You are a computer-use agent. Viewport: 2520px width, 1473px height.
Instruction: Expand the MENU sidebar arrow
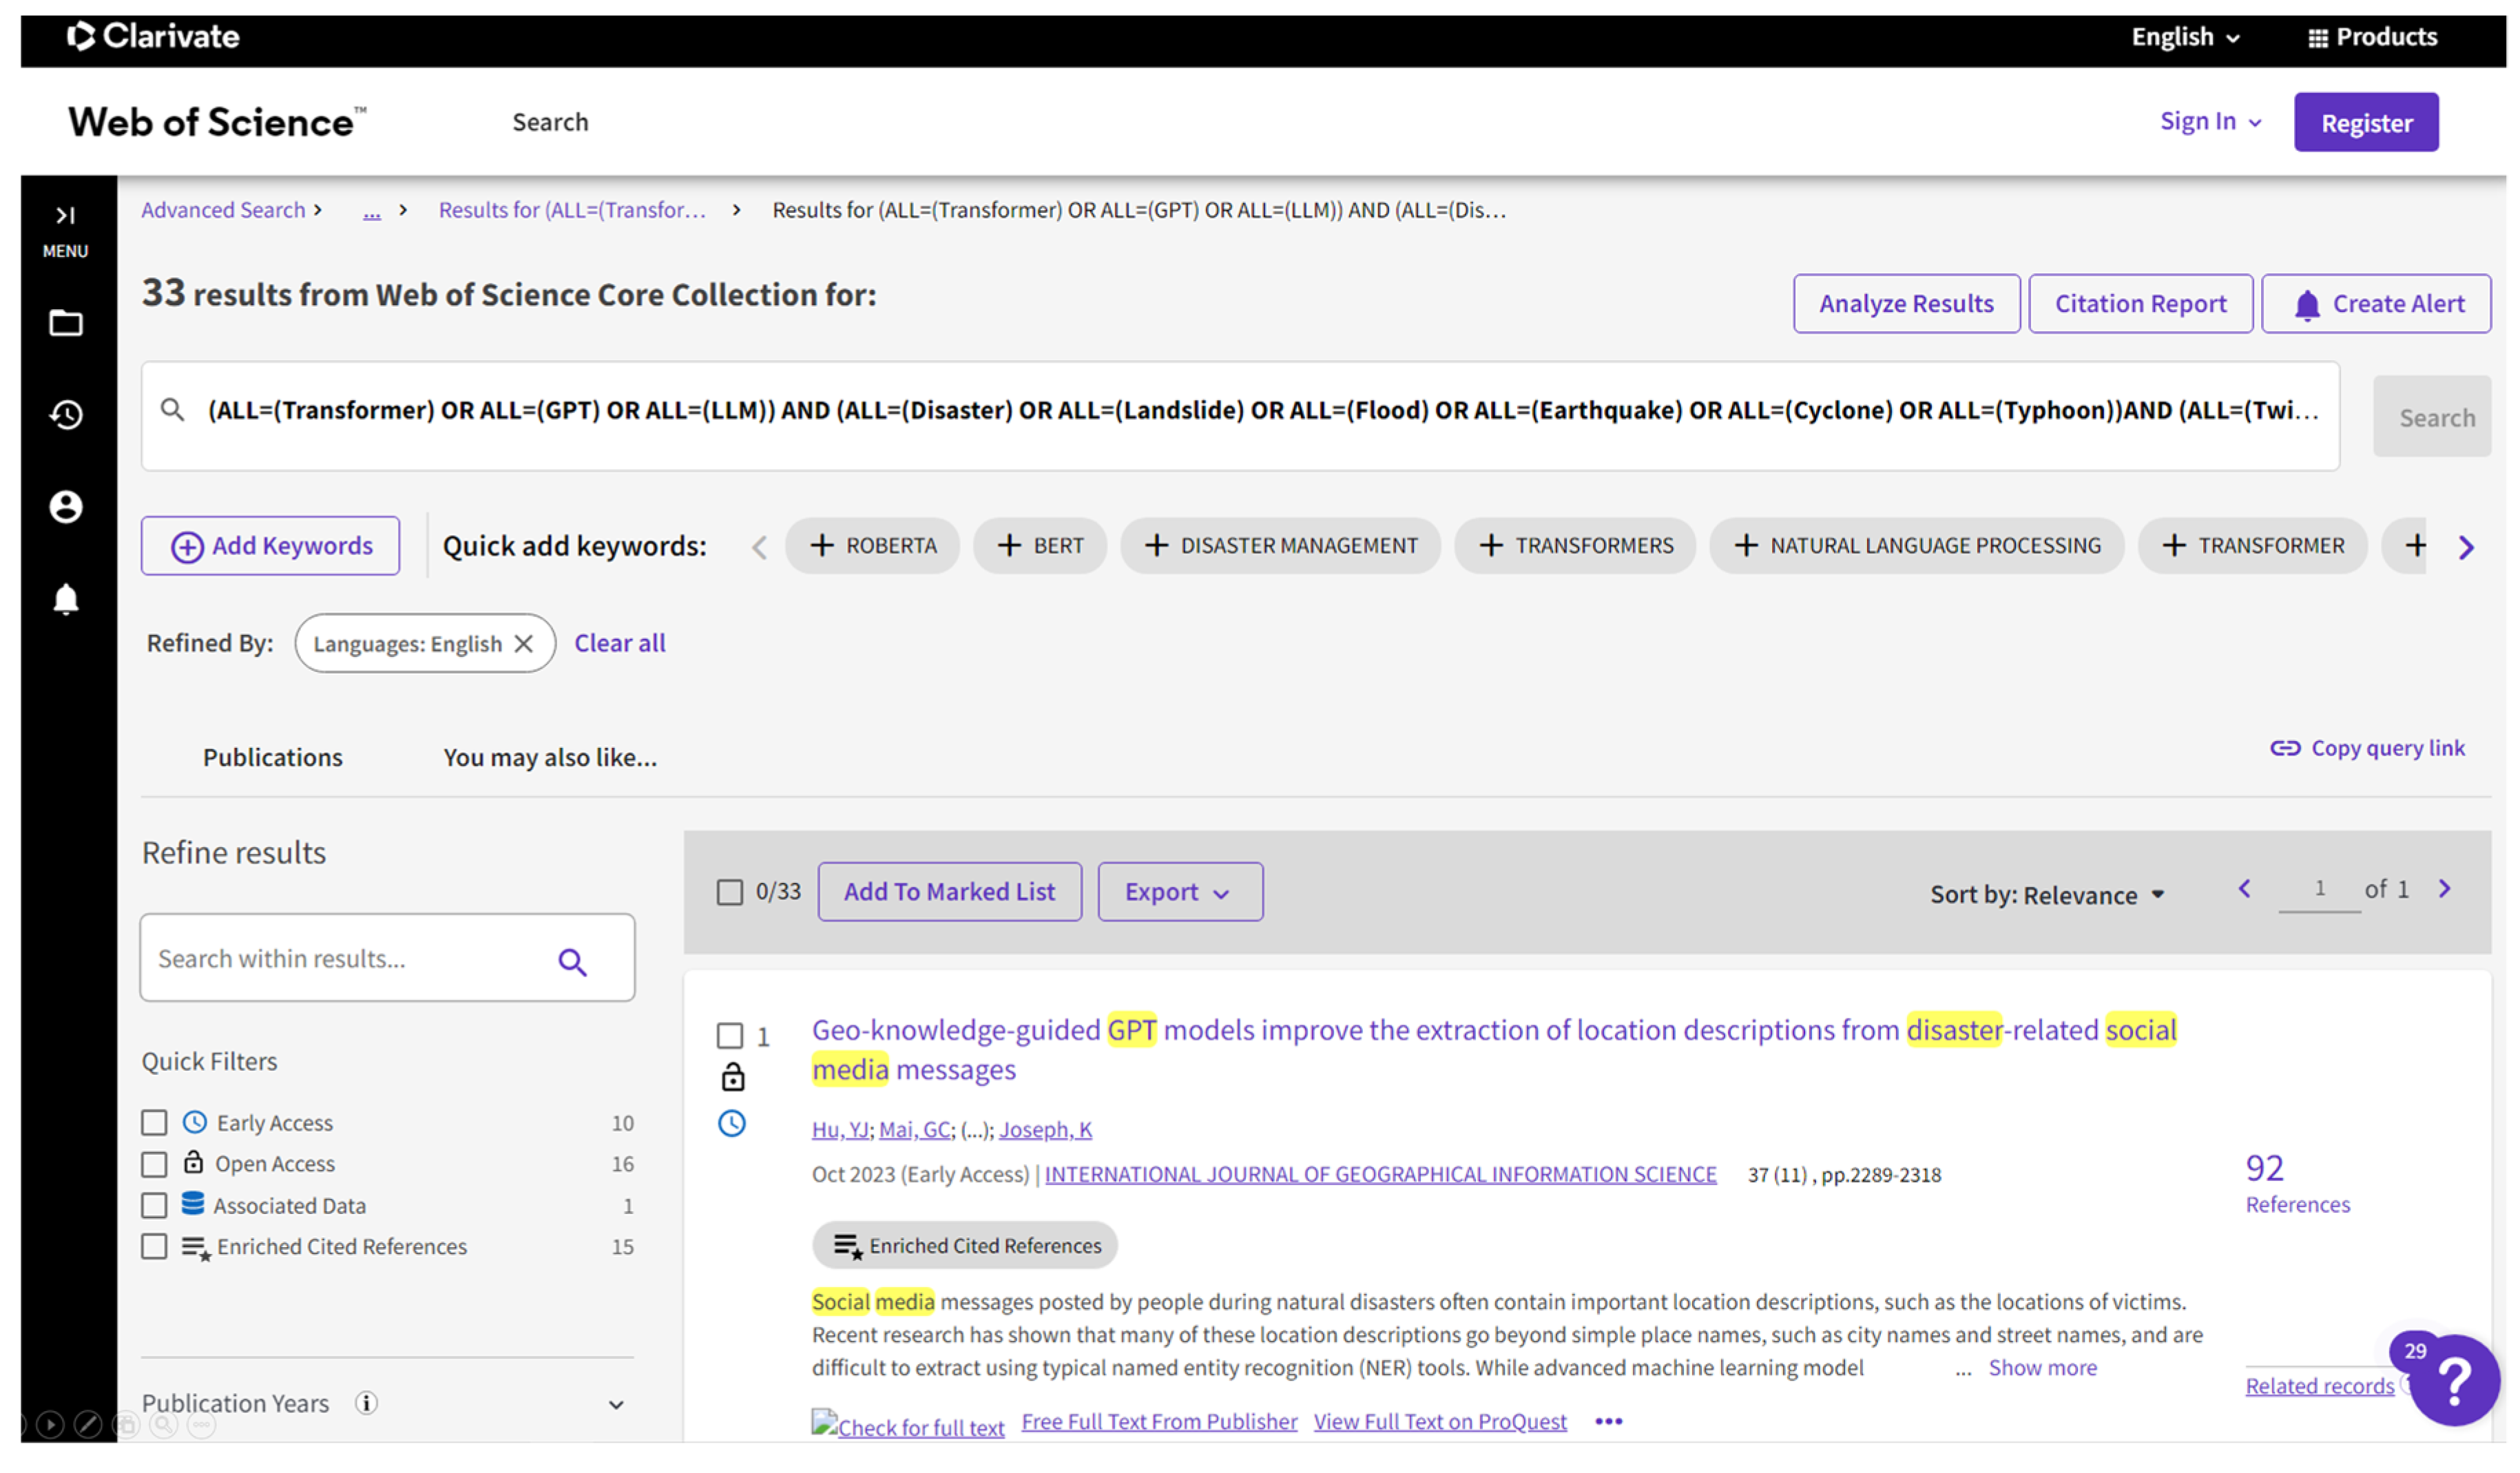tap(65, 216)
